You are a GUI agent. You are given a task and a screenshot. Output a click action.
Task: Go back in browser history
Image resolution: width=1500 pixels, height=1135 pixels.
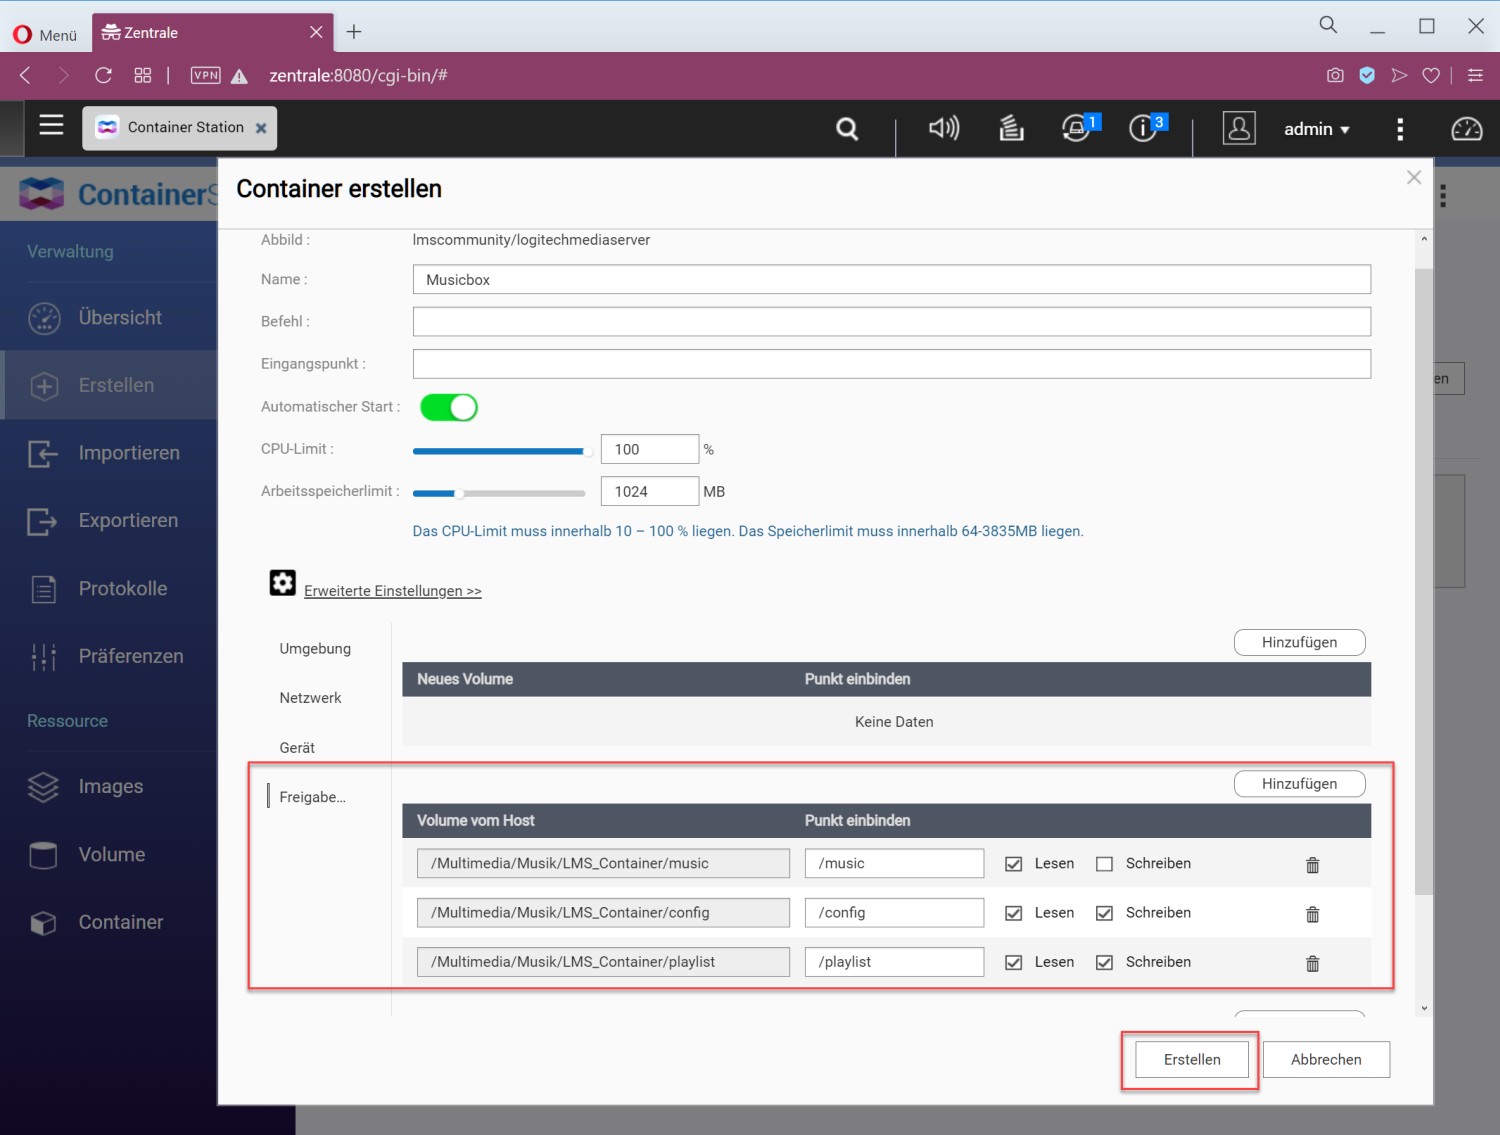(26, 75)
